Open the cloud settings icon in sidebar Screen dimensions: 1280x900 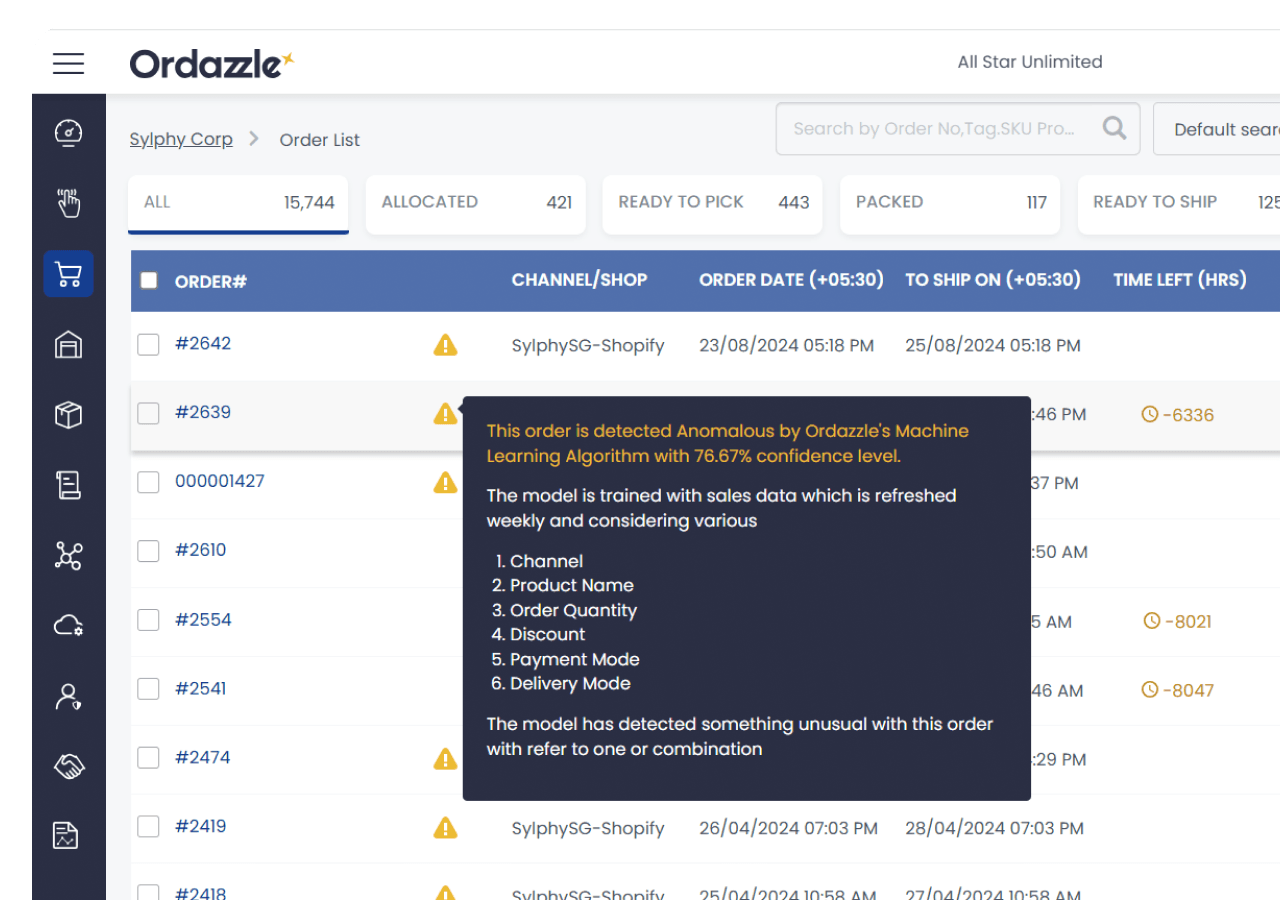68,626
